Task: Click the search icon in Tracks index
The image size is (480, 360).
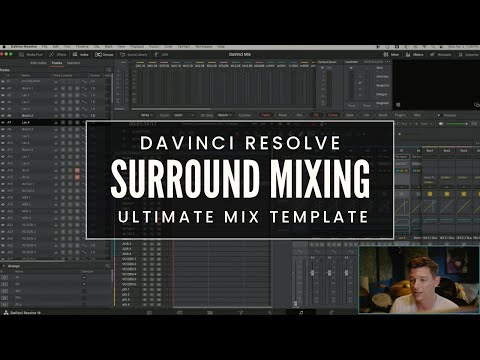Action: pos(109,70)
